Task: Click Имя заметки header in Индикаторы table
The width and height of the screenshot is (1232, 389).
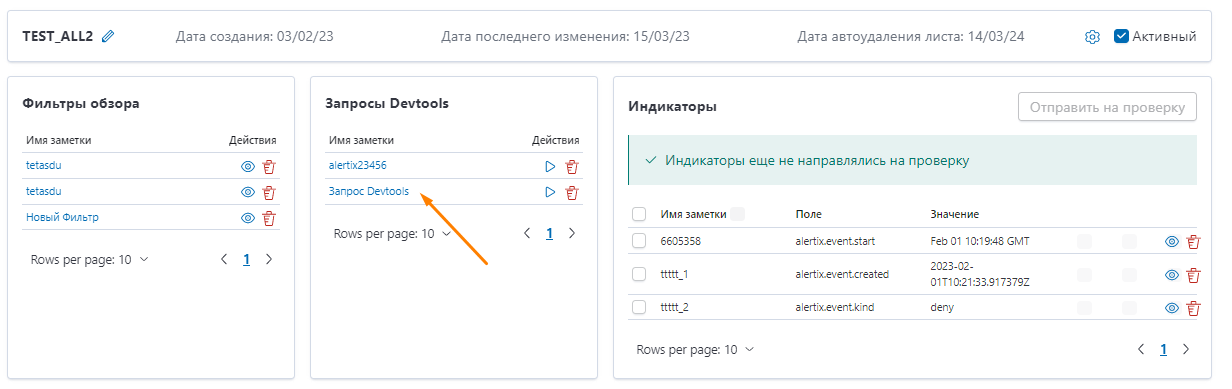Action: pos(693,214)
